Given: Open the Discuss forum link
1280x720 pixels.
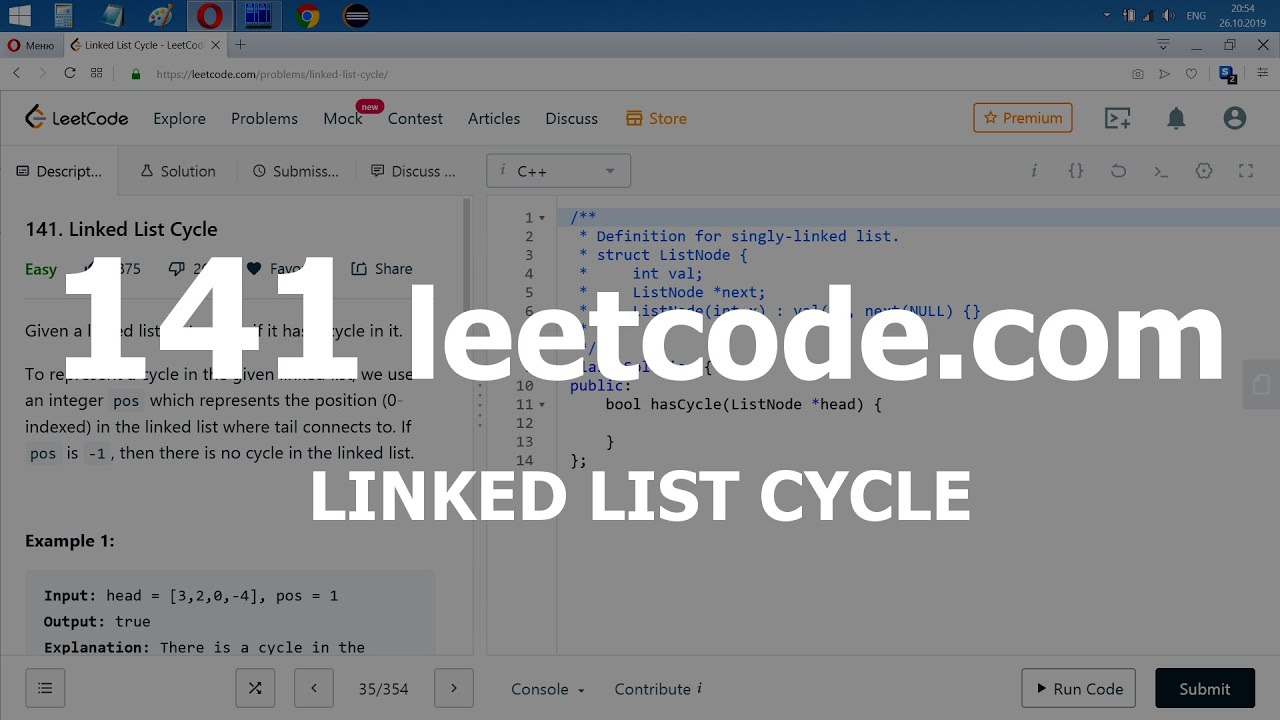Looking at the screenshot, I should pyautogui.click(x=571, y=118).
